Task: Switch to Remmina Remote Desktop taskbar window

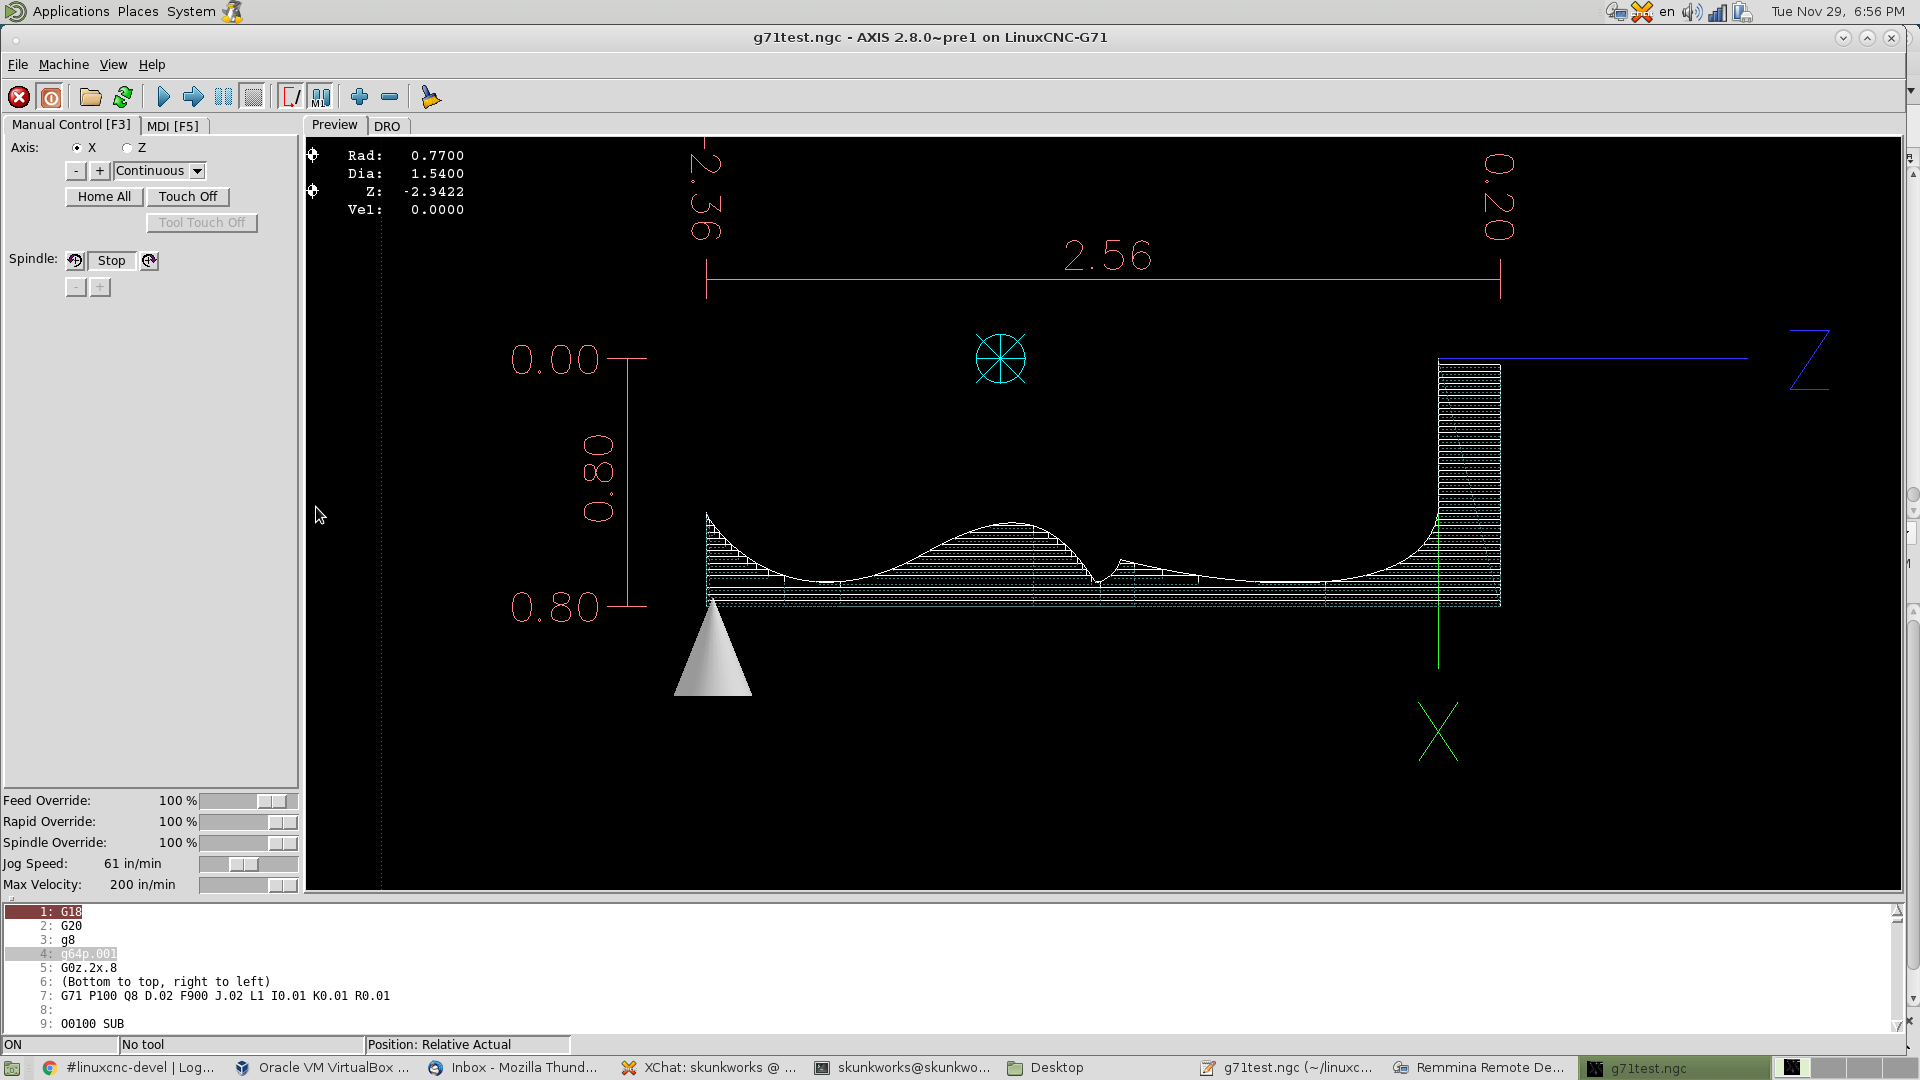Action: point(1479,1068)
